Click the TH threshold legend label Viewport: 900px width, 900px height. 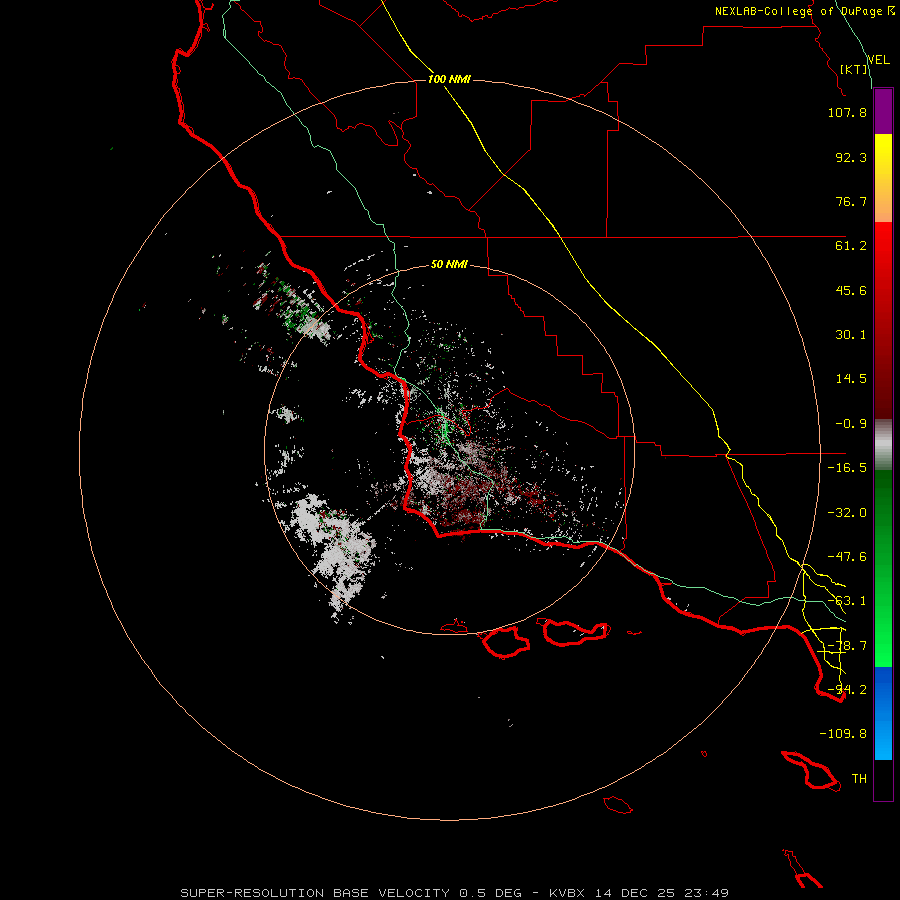click(x=859, y=779)
